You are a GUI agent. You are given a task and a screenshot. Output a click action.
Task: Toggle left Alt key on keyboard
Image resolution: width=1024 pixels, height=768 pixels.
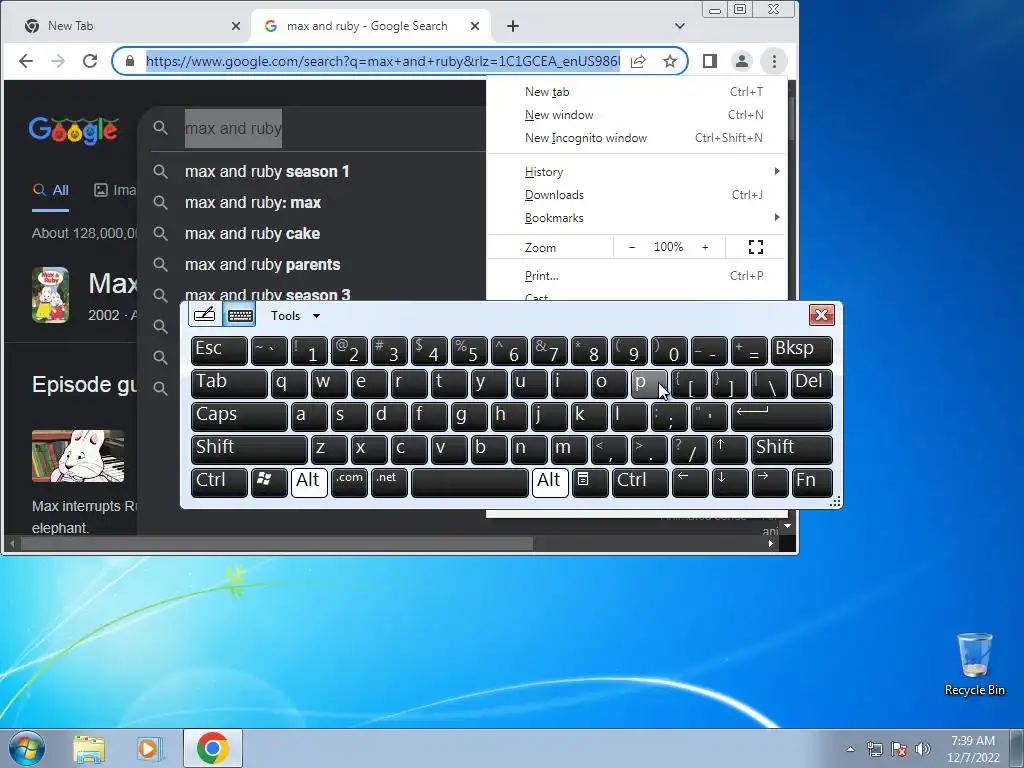[309, 482]
